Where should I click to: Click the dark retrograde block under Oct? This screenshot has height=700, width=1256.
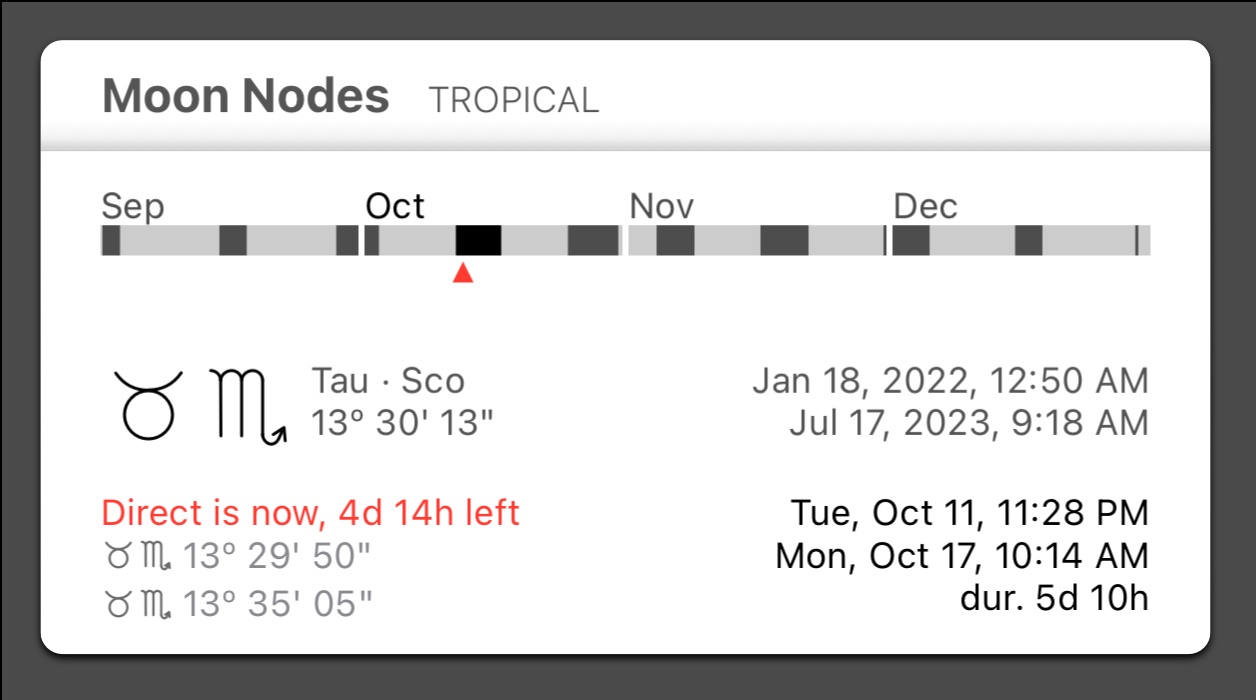pyautogui.click(x=478, y=240)
